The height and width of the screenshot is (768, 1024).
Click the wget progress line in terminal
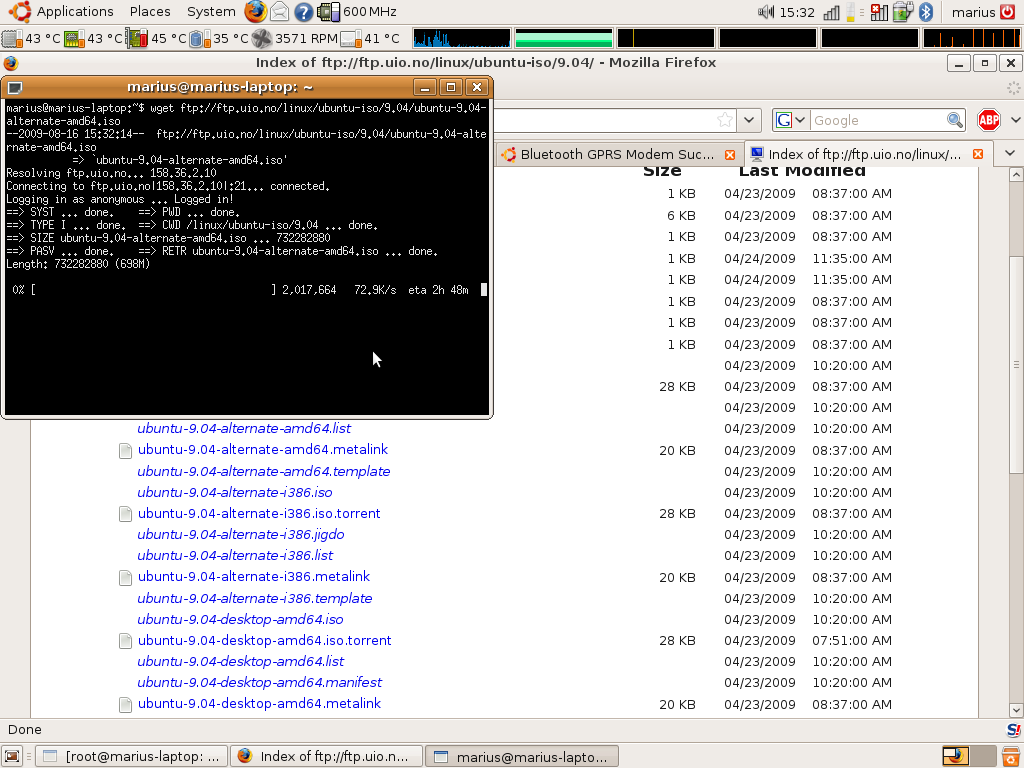click(x=247, y=290)
